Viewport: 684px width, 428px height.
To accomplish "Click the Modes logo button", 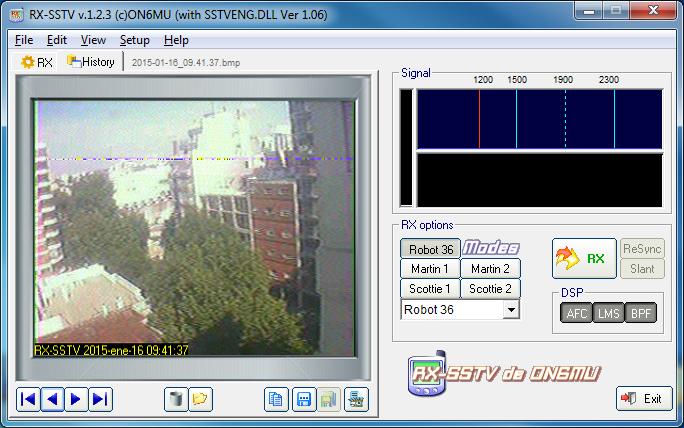I will (491, 248).
